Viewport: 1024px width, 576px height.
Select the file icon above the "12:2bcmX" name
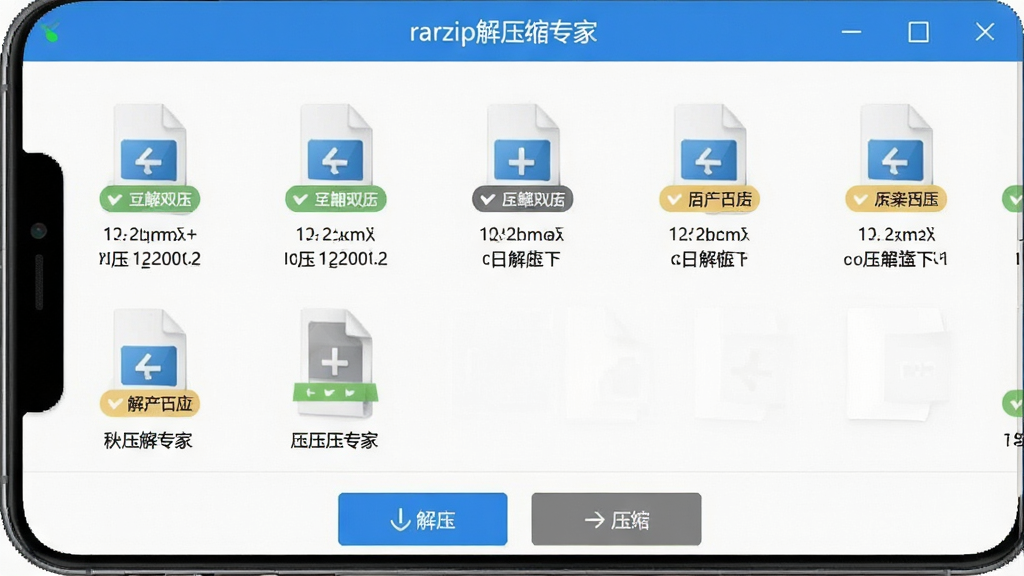pyautogui.click(x=709, y=145)
